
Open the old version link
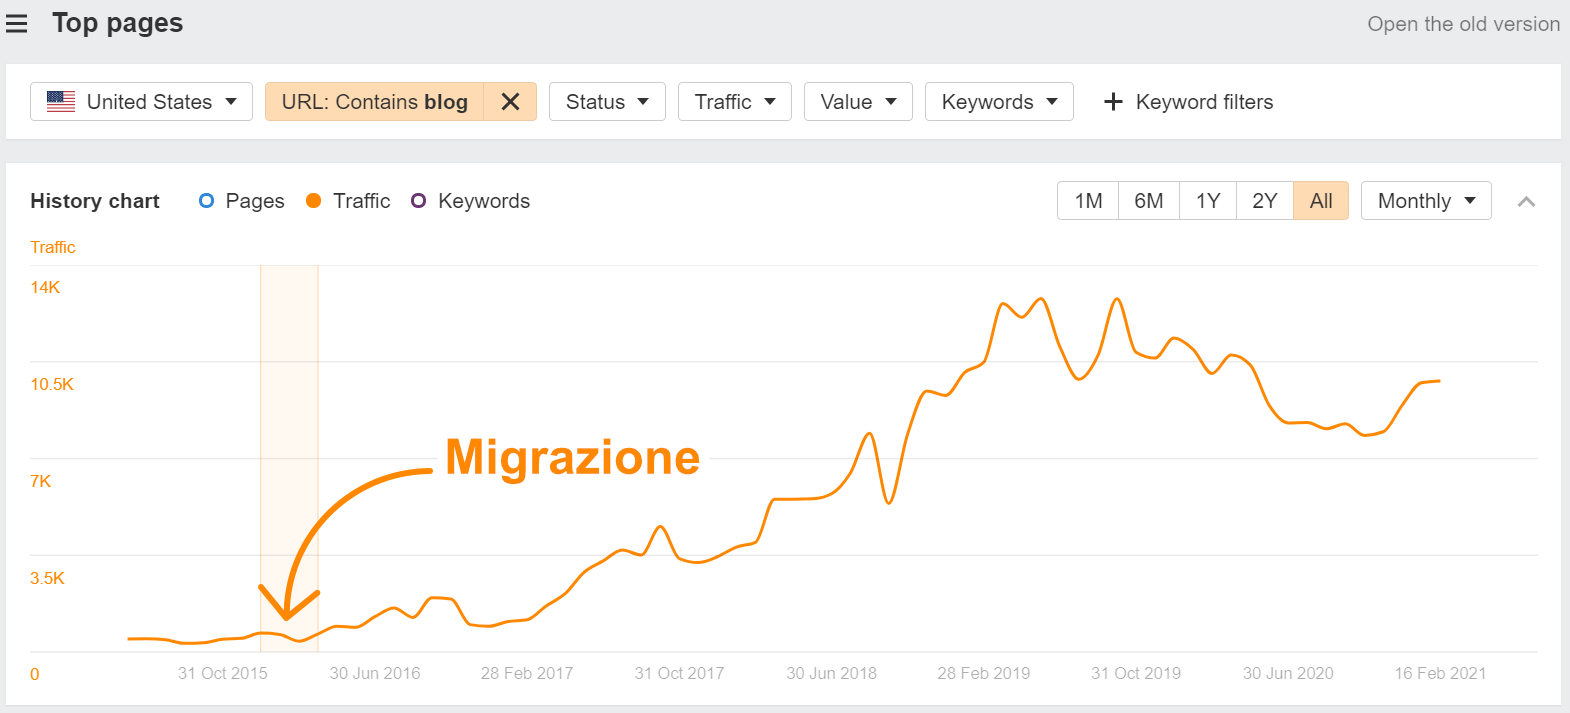[1463, 24]
